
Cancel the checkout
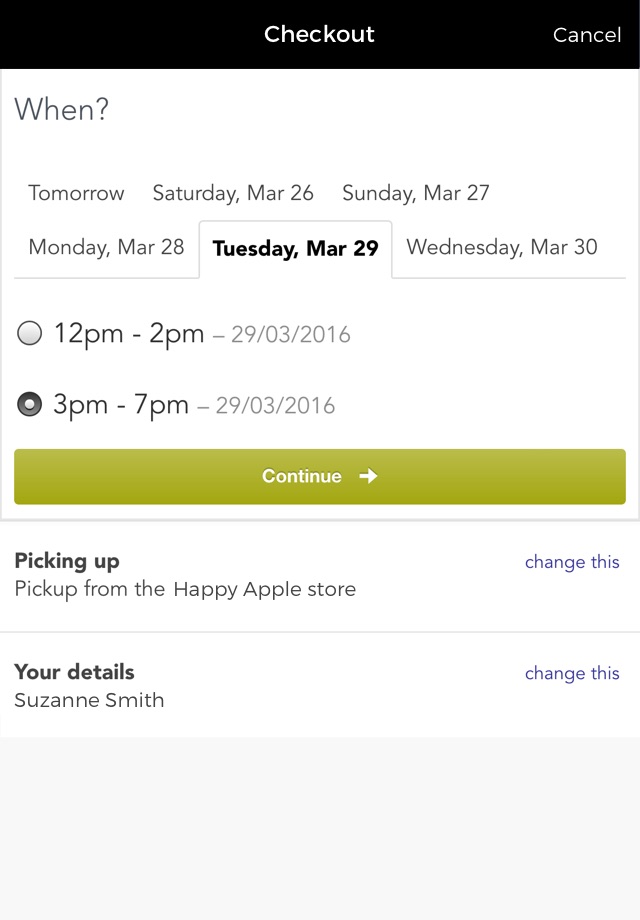click(x=587, y=35)
